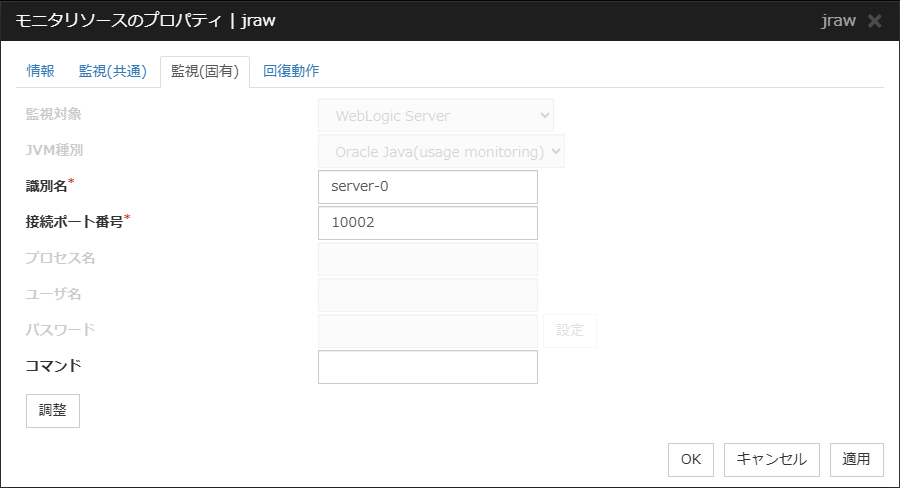Expand the JVM種別 Oracle Java dropdown
900x488 pixels.
tap(441, 152)
